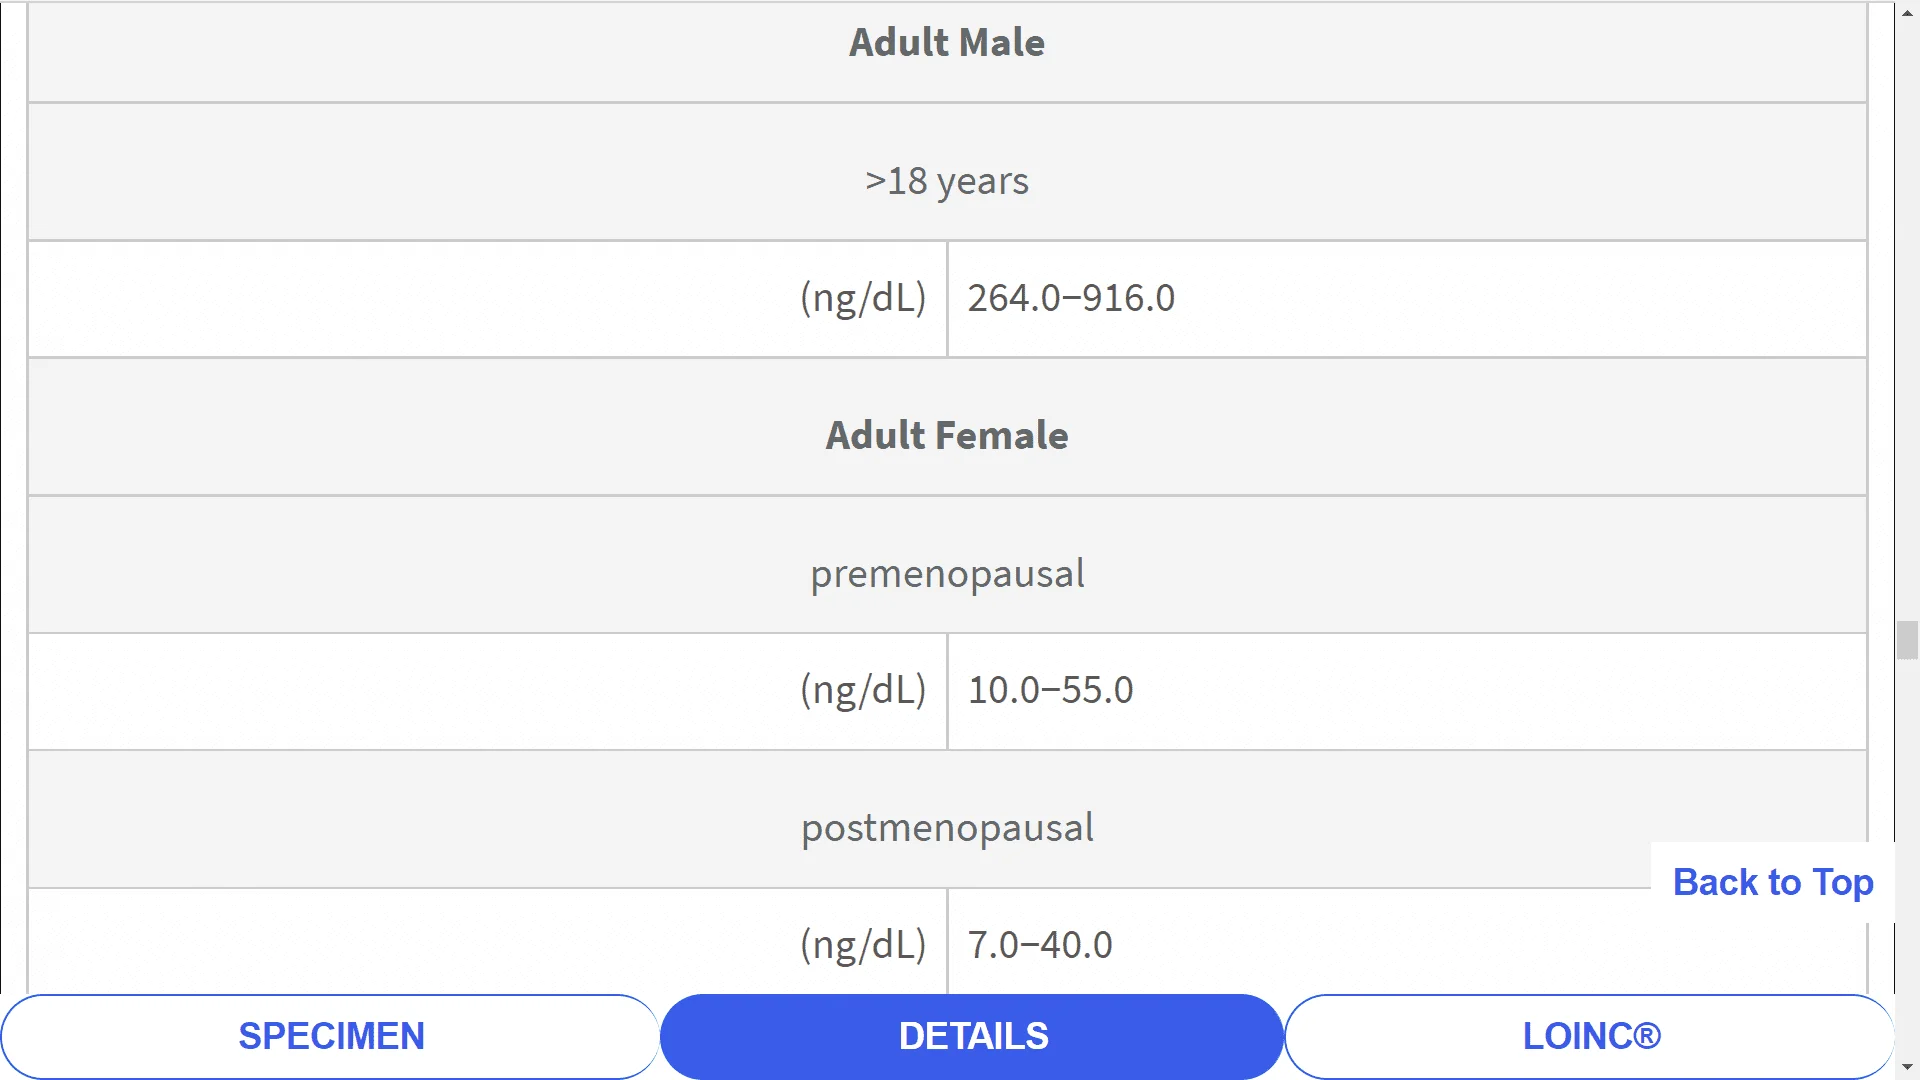Viewport: 1920px width, 1080px height.
Task: Switch to the SPECIMEN tab
Action: pyautogui.click(x=330, y=1036)
